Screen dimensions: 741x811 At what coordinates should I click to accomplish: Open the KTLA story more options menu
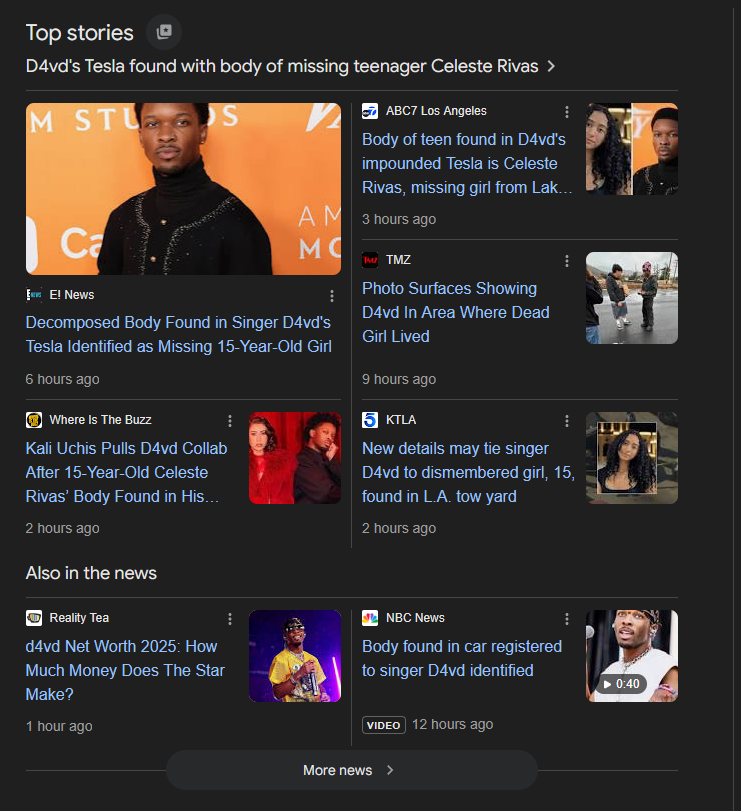tap(567, 420)
